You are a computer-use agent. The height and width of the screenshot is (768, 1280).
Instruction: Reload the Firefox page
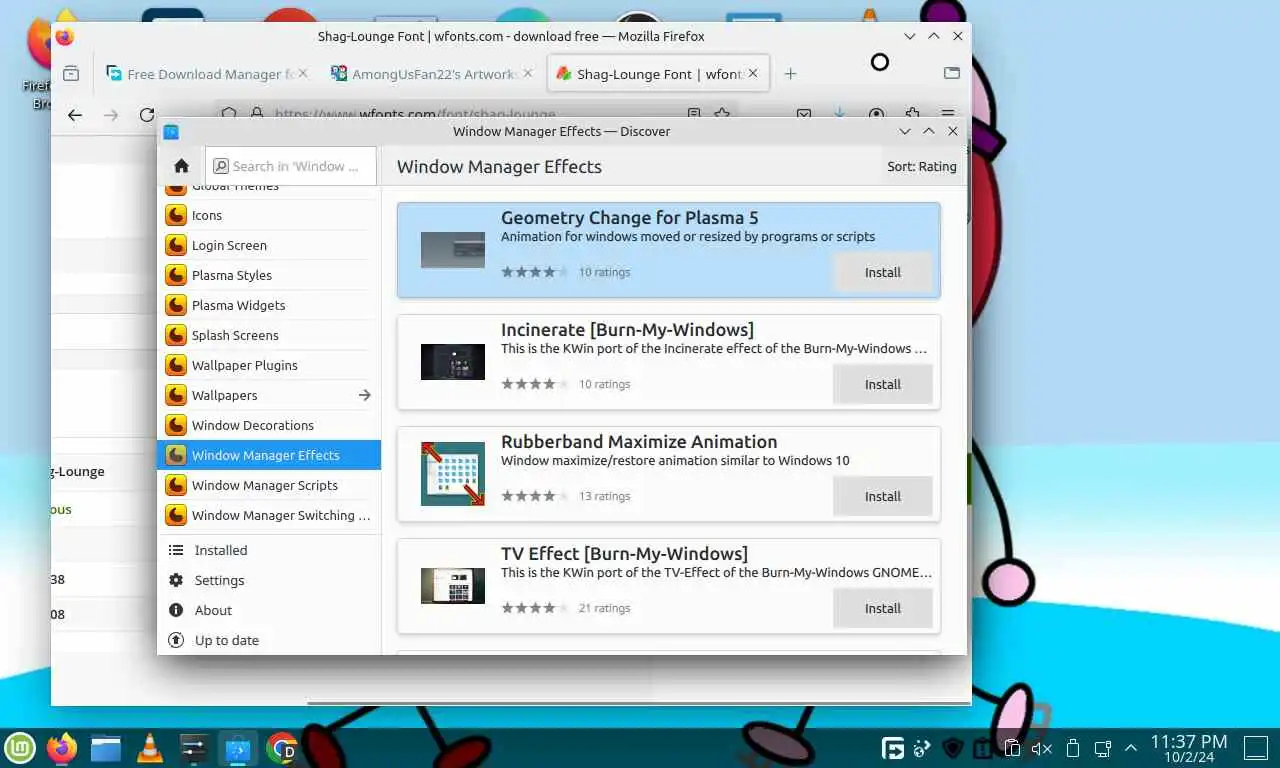click(147, 115)
